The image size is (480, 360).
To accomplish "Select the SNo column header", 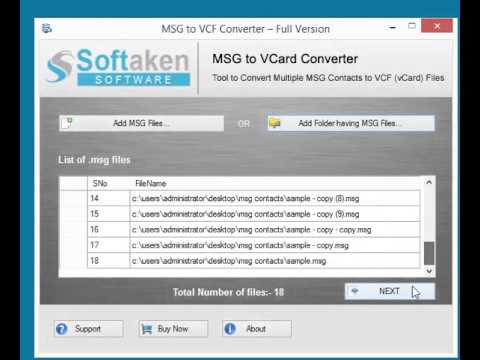I will click(108, 183).
